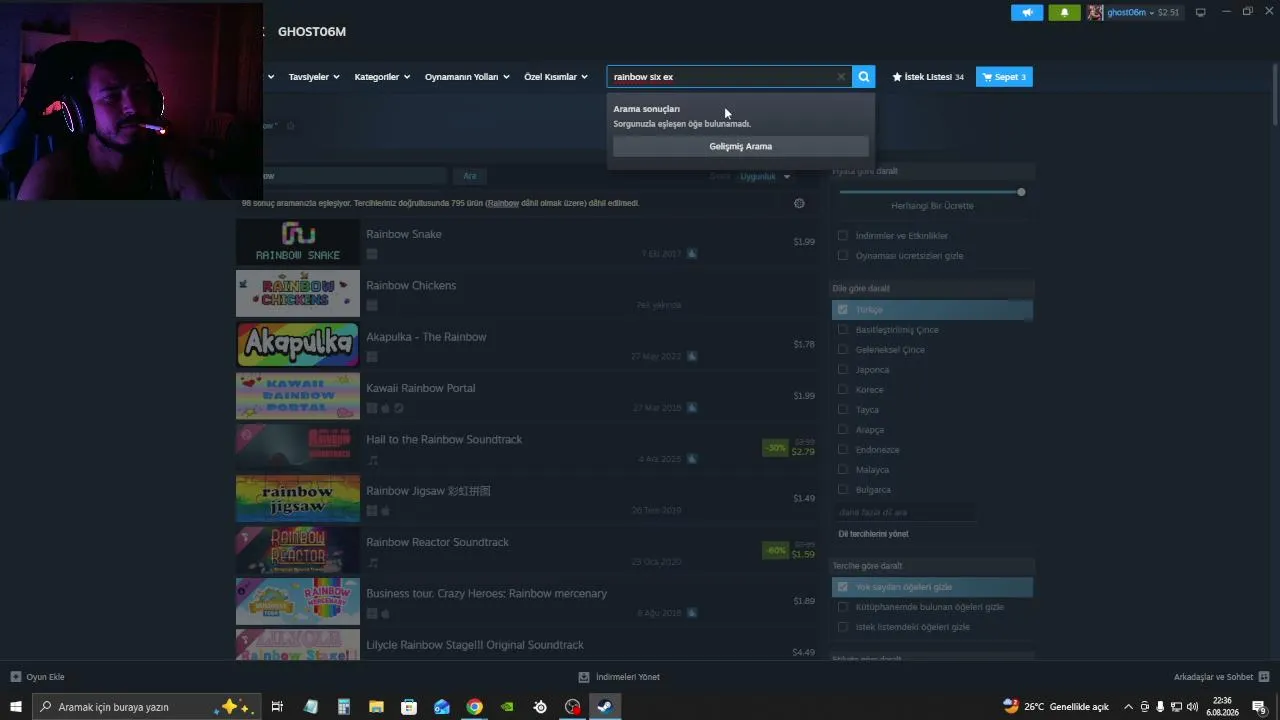Open the Dil tercihlerini yönet link
This screenshot has height=720, width=1280.
pos(874,534)
